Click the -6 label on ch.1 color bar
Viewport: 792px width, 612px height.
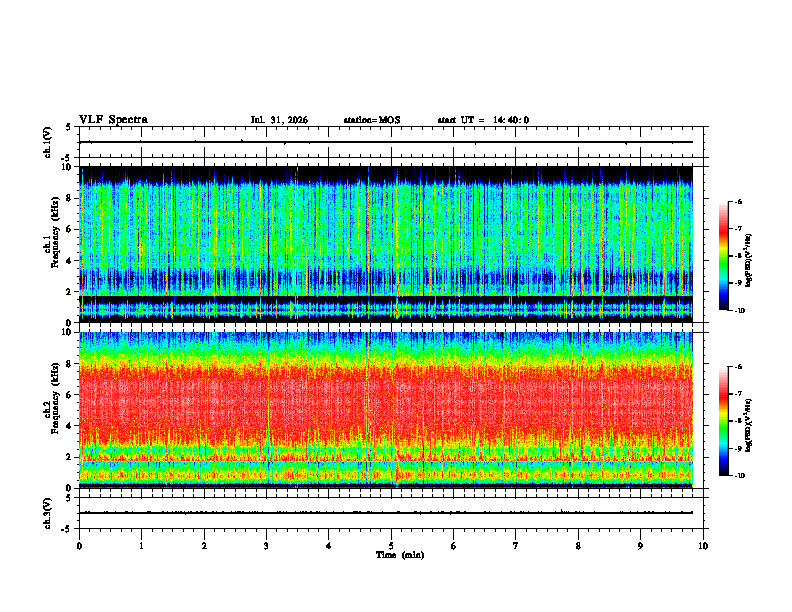click(x=738, y=201)
